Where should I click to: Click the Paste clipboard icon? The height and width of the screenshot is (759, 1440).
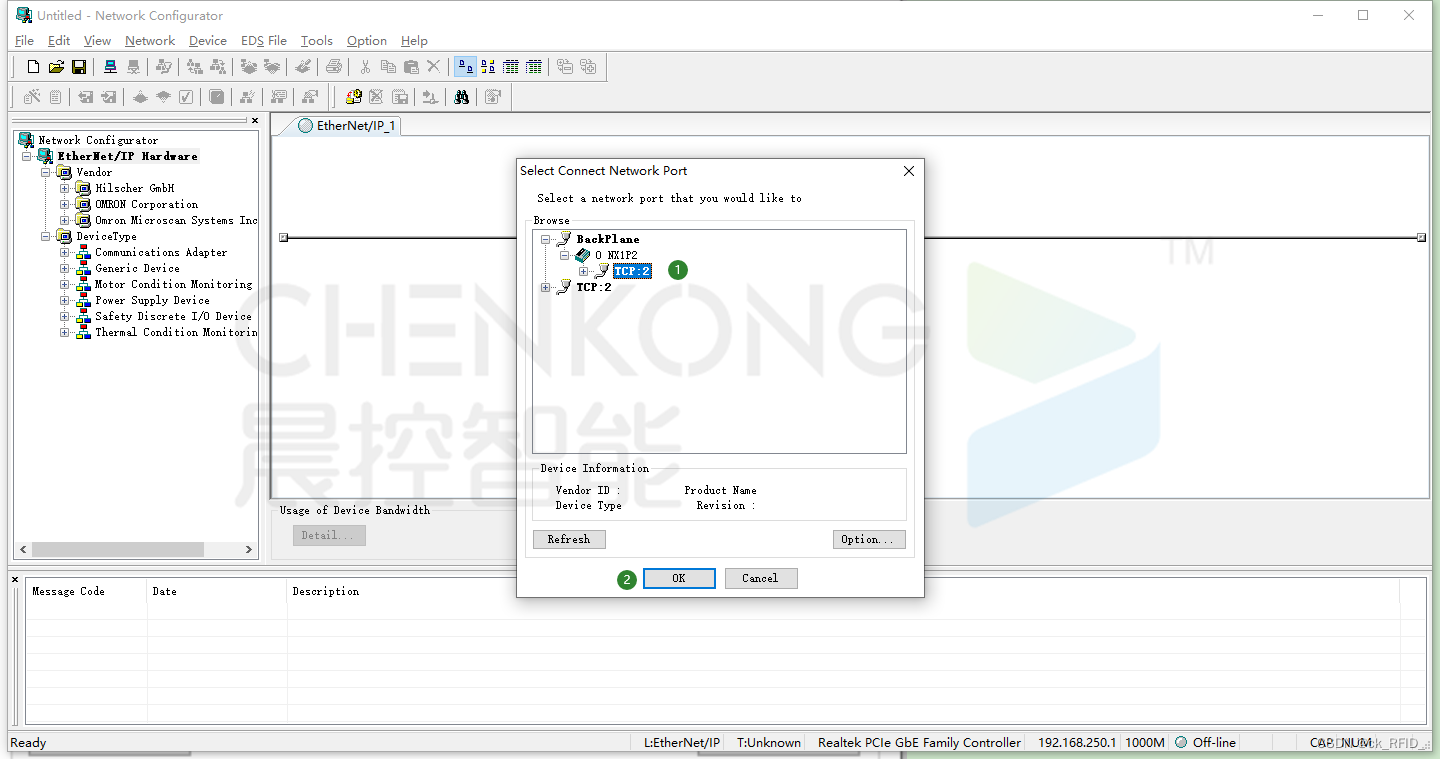tap(411, 67)
